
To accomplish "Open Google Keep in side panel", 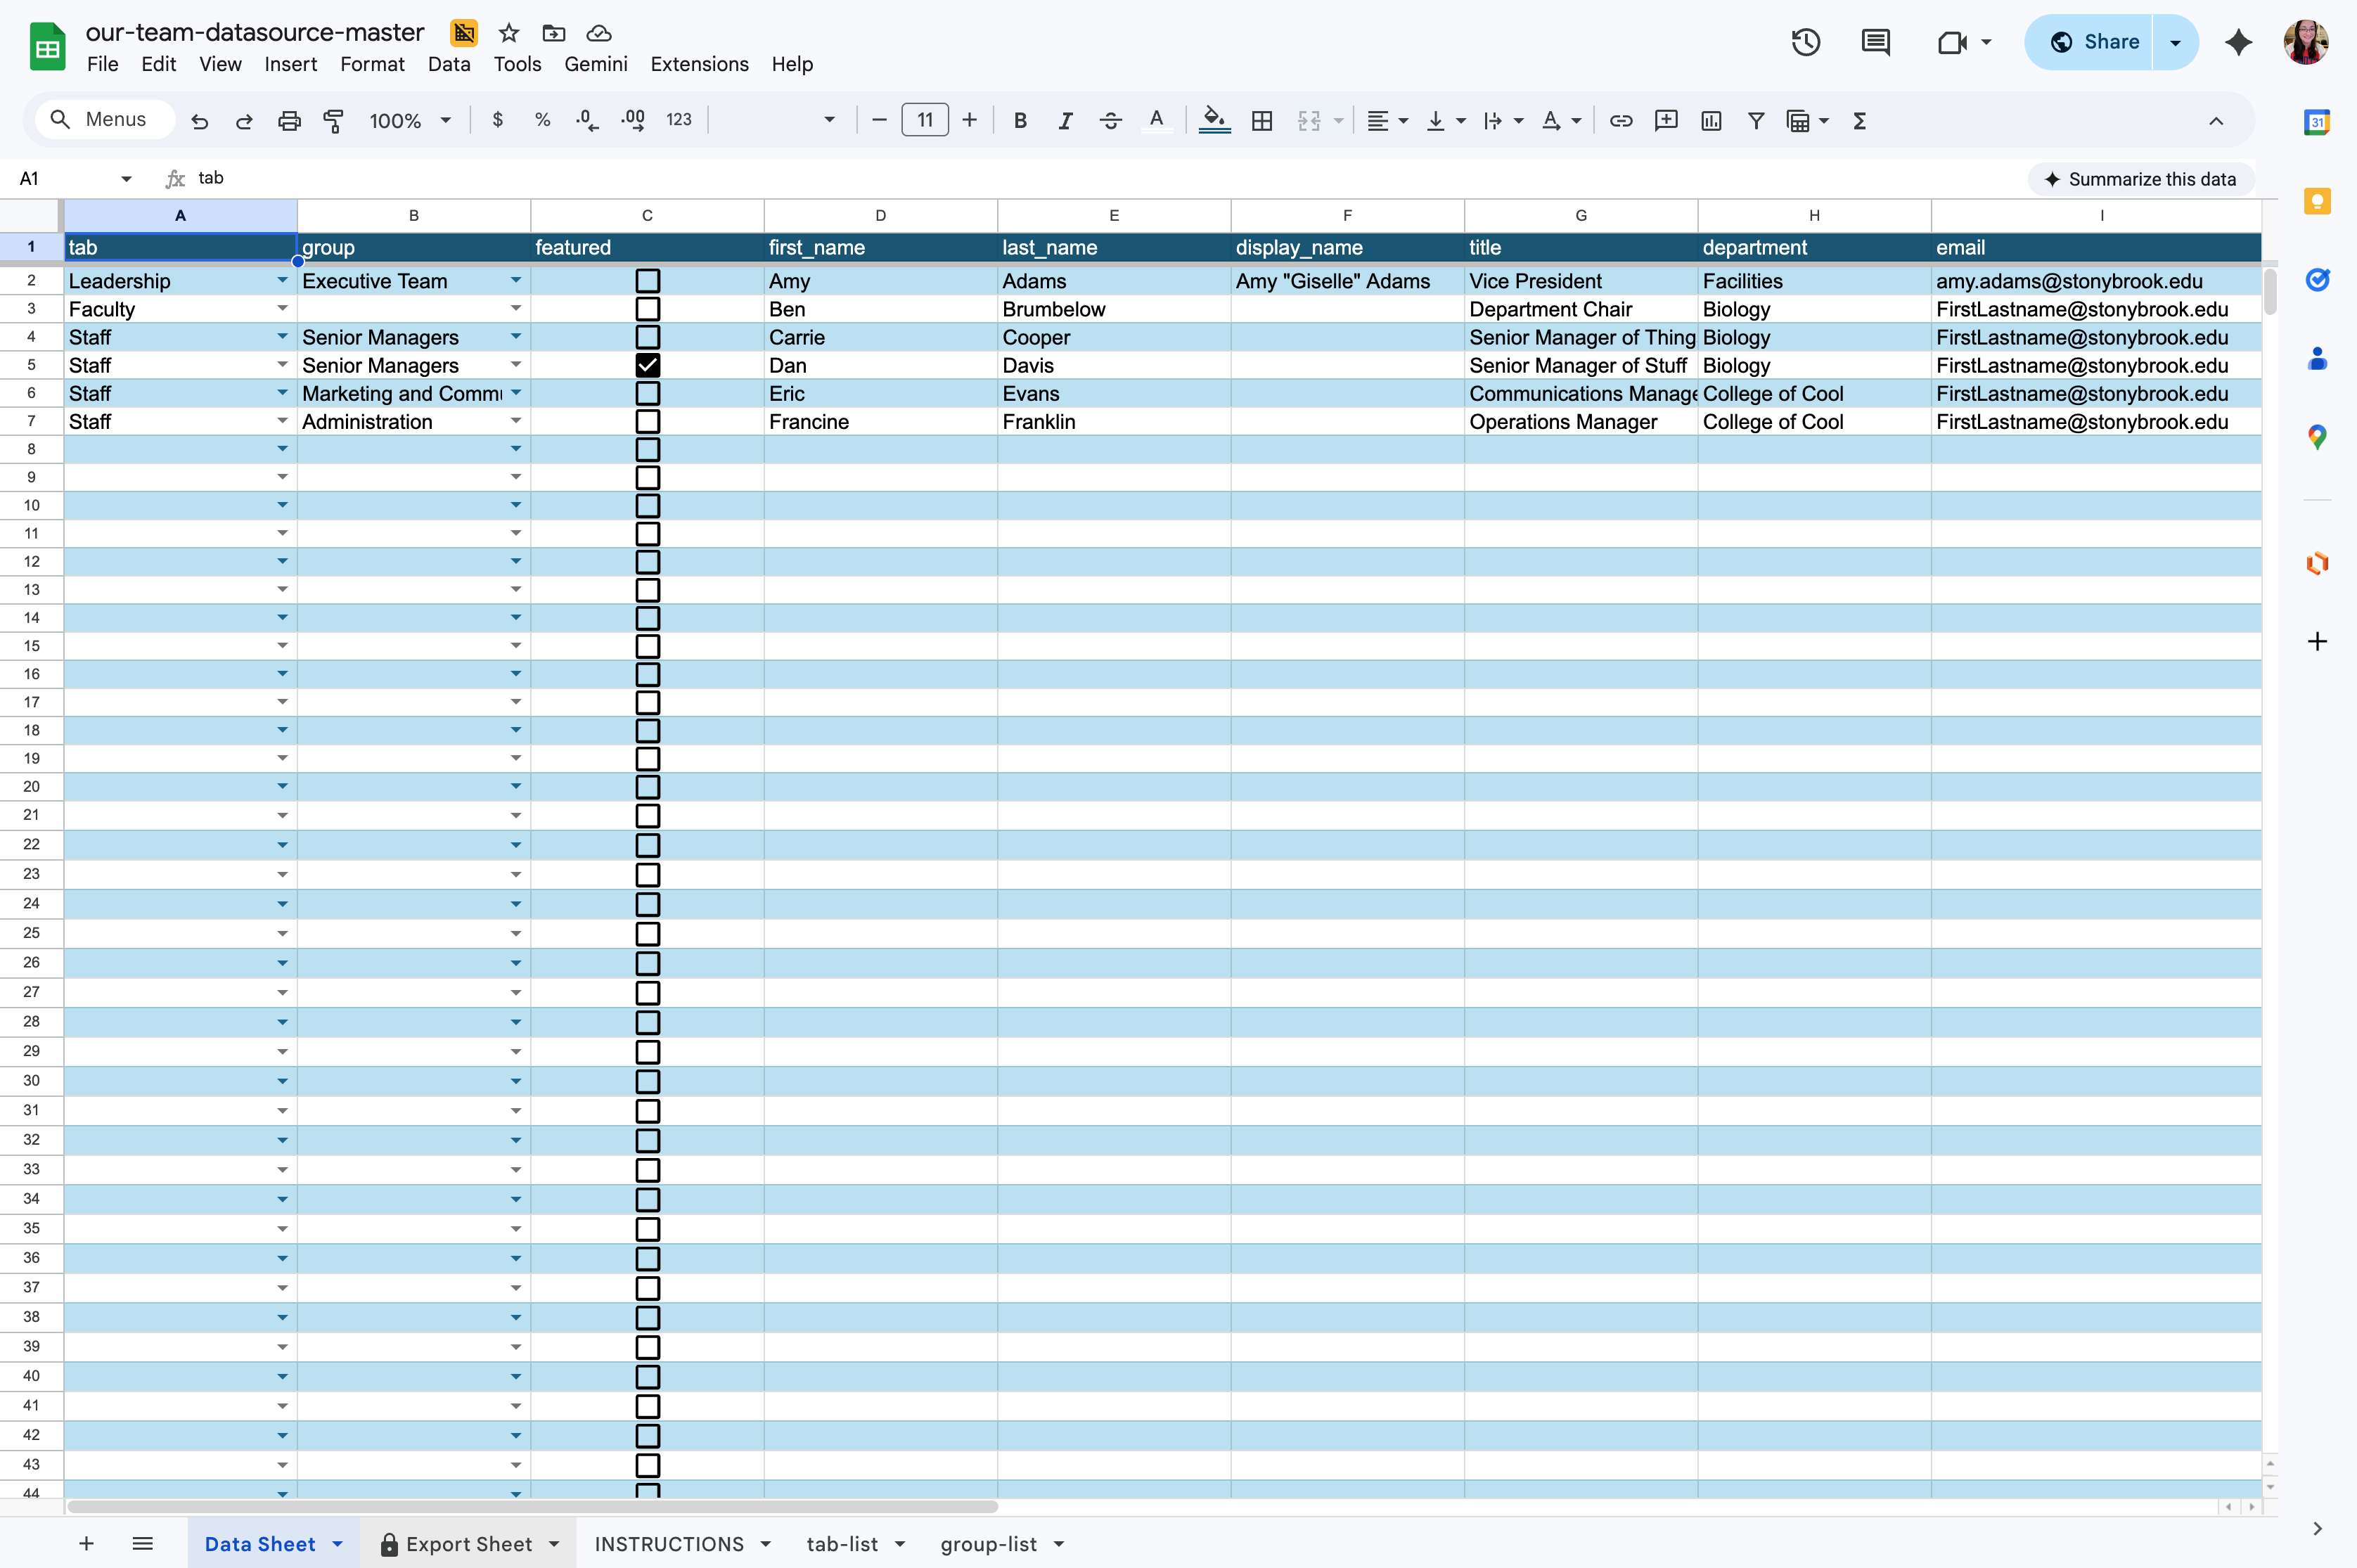I will tap(2317, 201).
